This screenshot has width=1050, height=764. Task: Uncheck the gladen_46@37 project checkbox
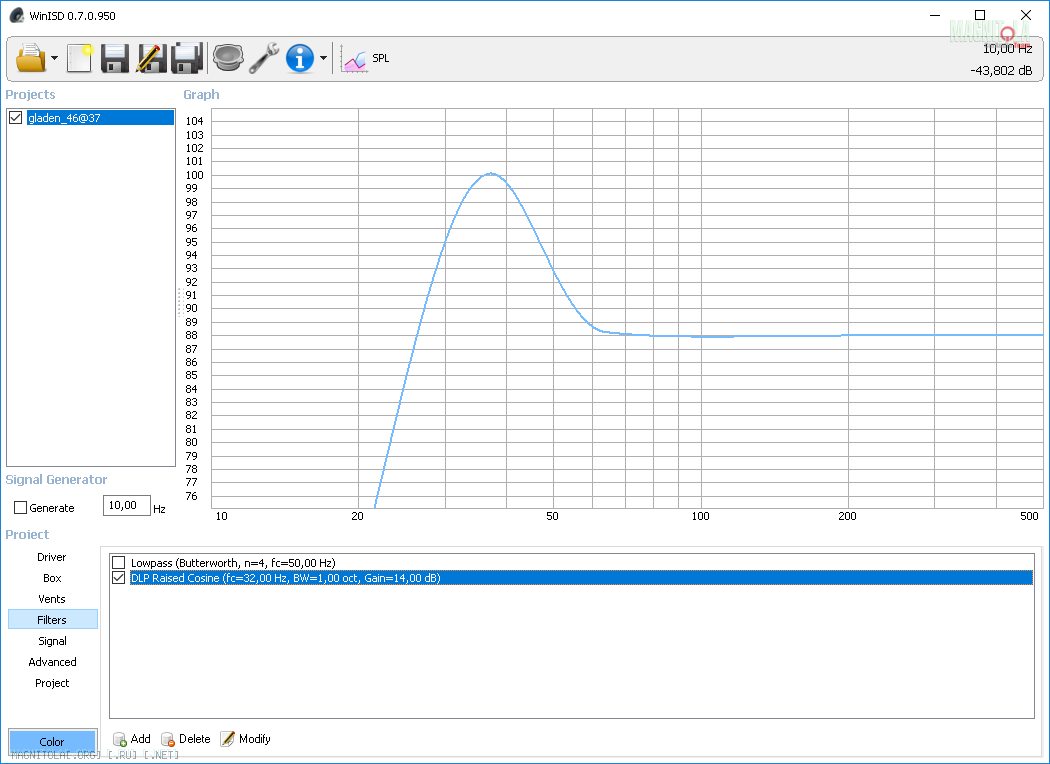pos(15,118)
